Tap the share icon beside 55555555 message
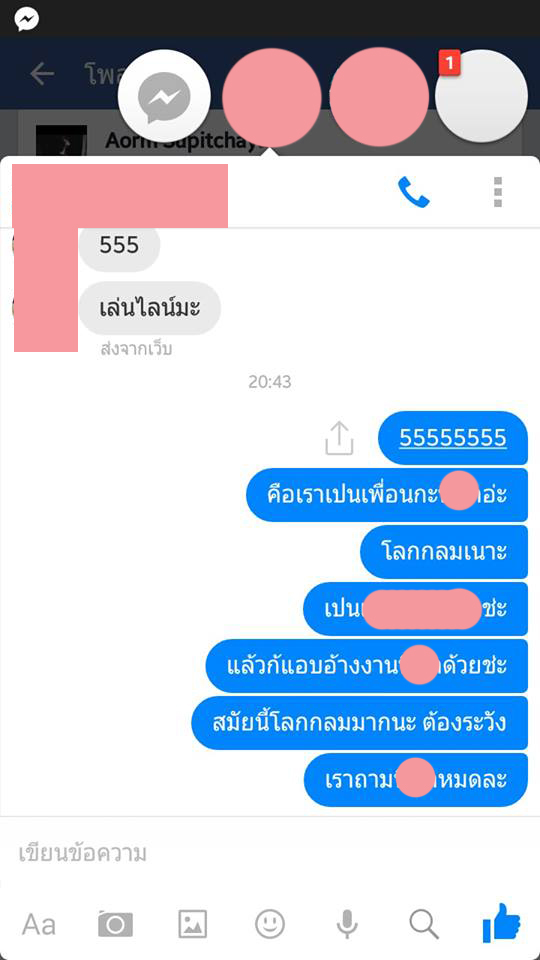The image size is (540, 960). [339, 438]
